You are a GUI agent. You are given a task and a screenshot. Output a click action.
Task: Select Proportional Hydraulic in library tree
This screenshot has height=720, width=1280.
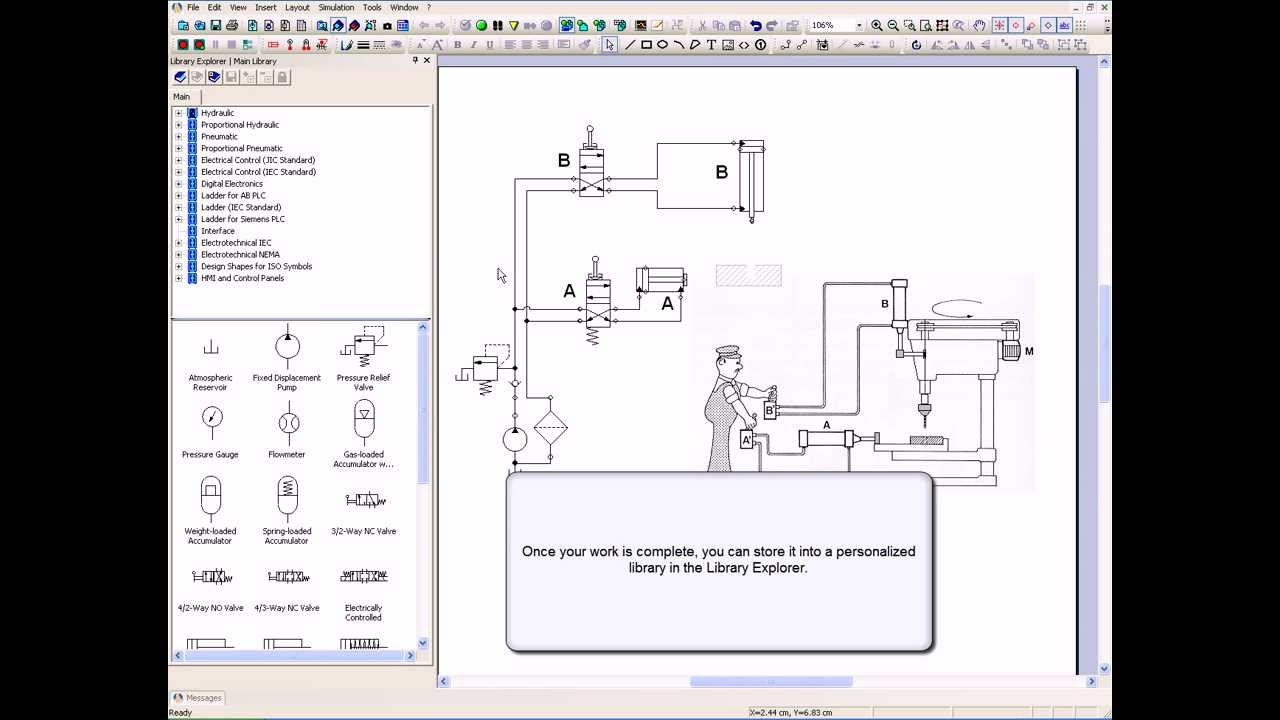click(x=240, y=125)
